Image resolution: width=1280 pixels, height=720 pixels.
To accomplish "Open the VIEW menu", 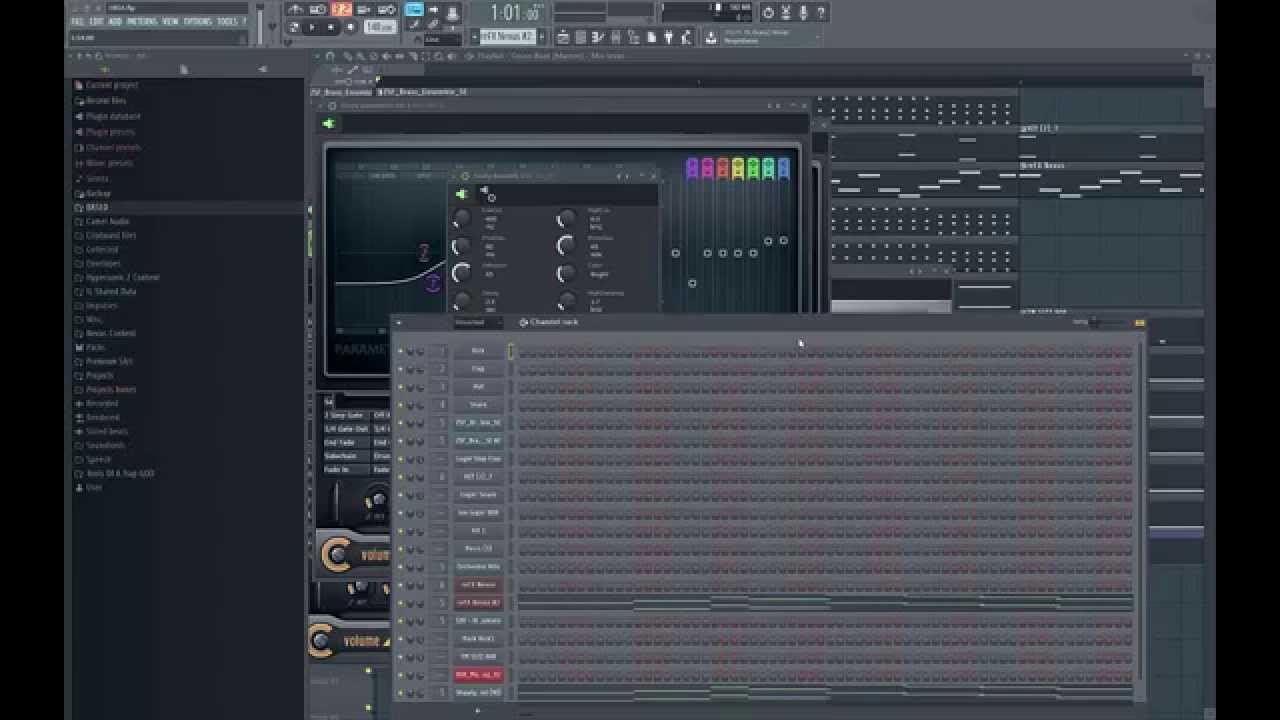I will tap(170, 21).
